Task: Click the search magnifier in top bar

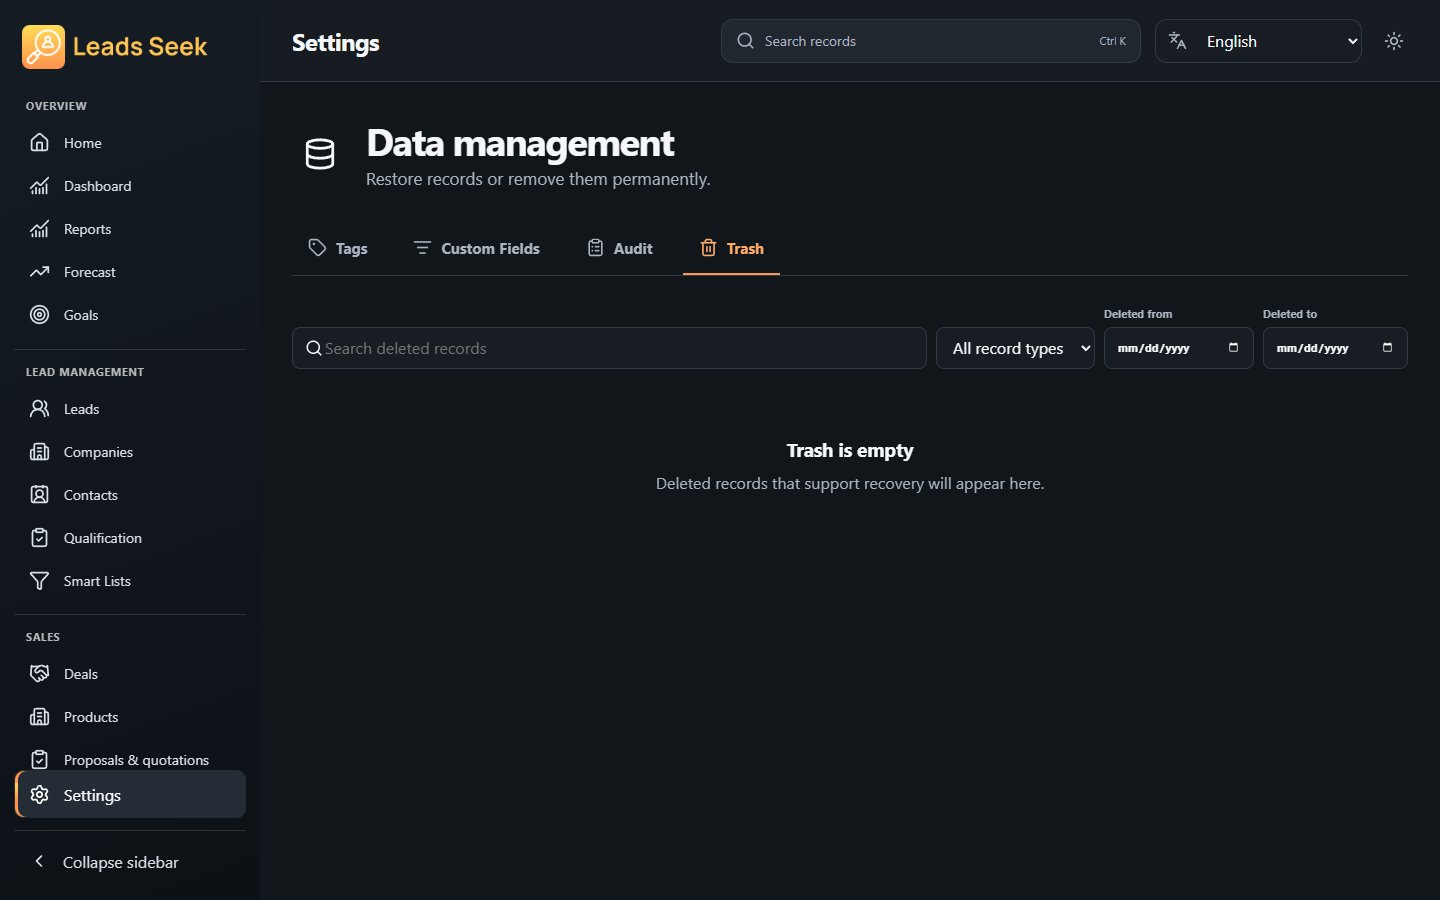Action: pyautogui.click(x=745, y=41)
